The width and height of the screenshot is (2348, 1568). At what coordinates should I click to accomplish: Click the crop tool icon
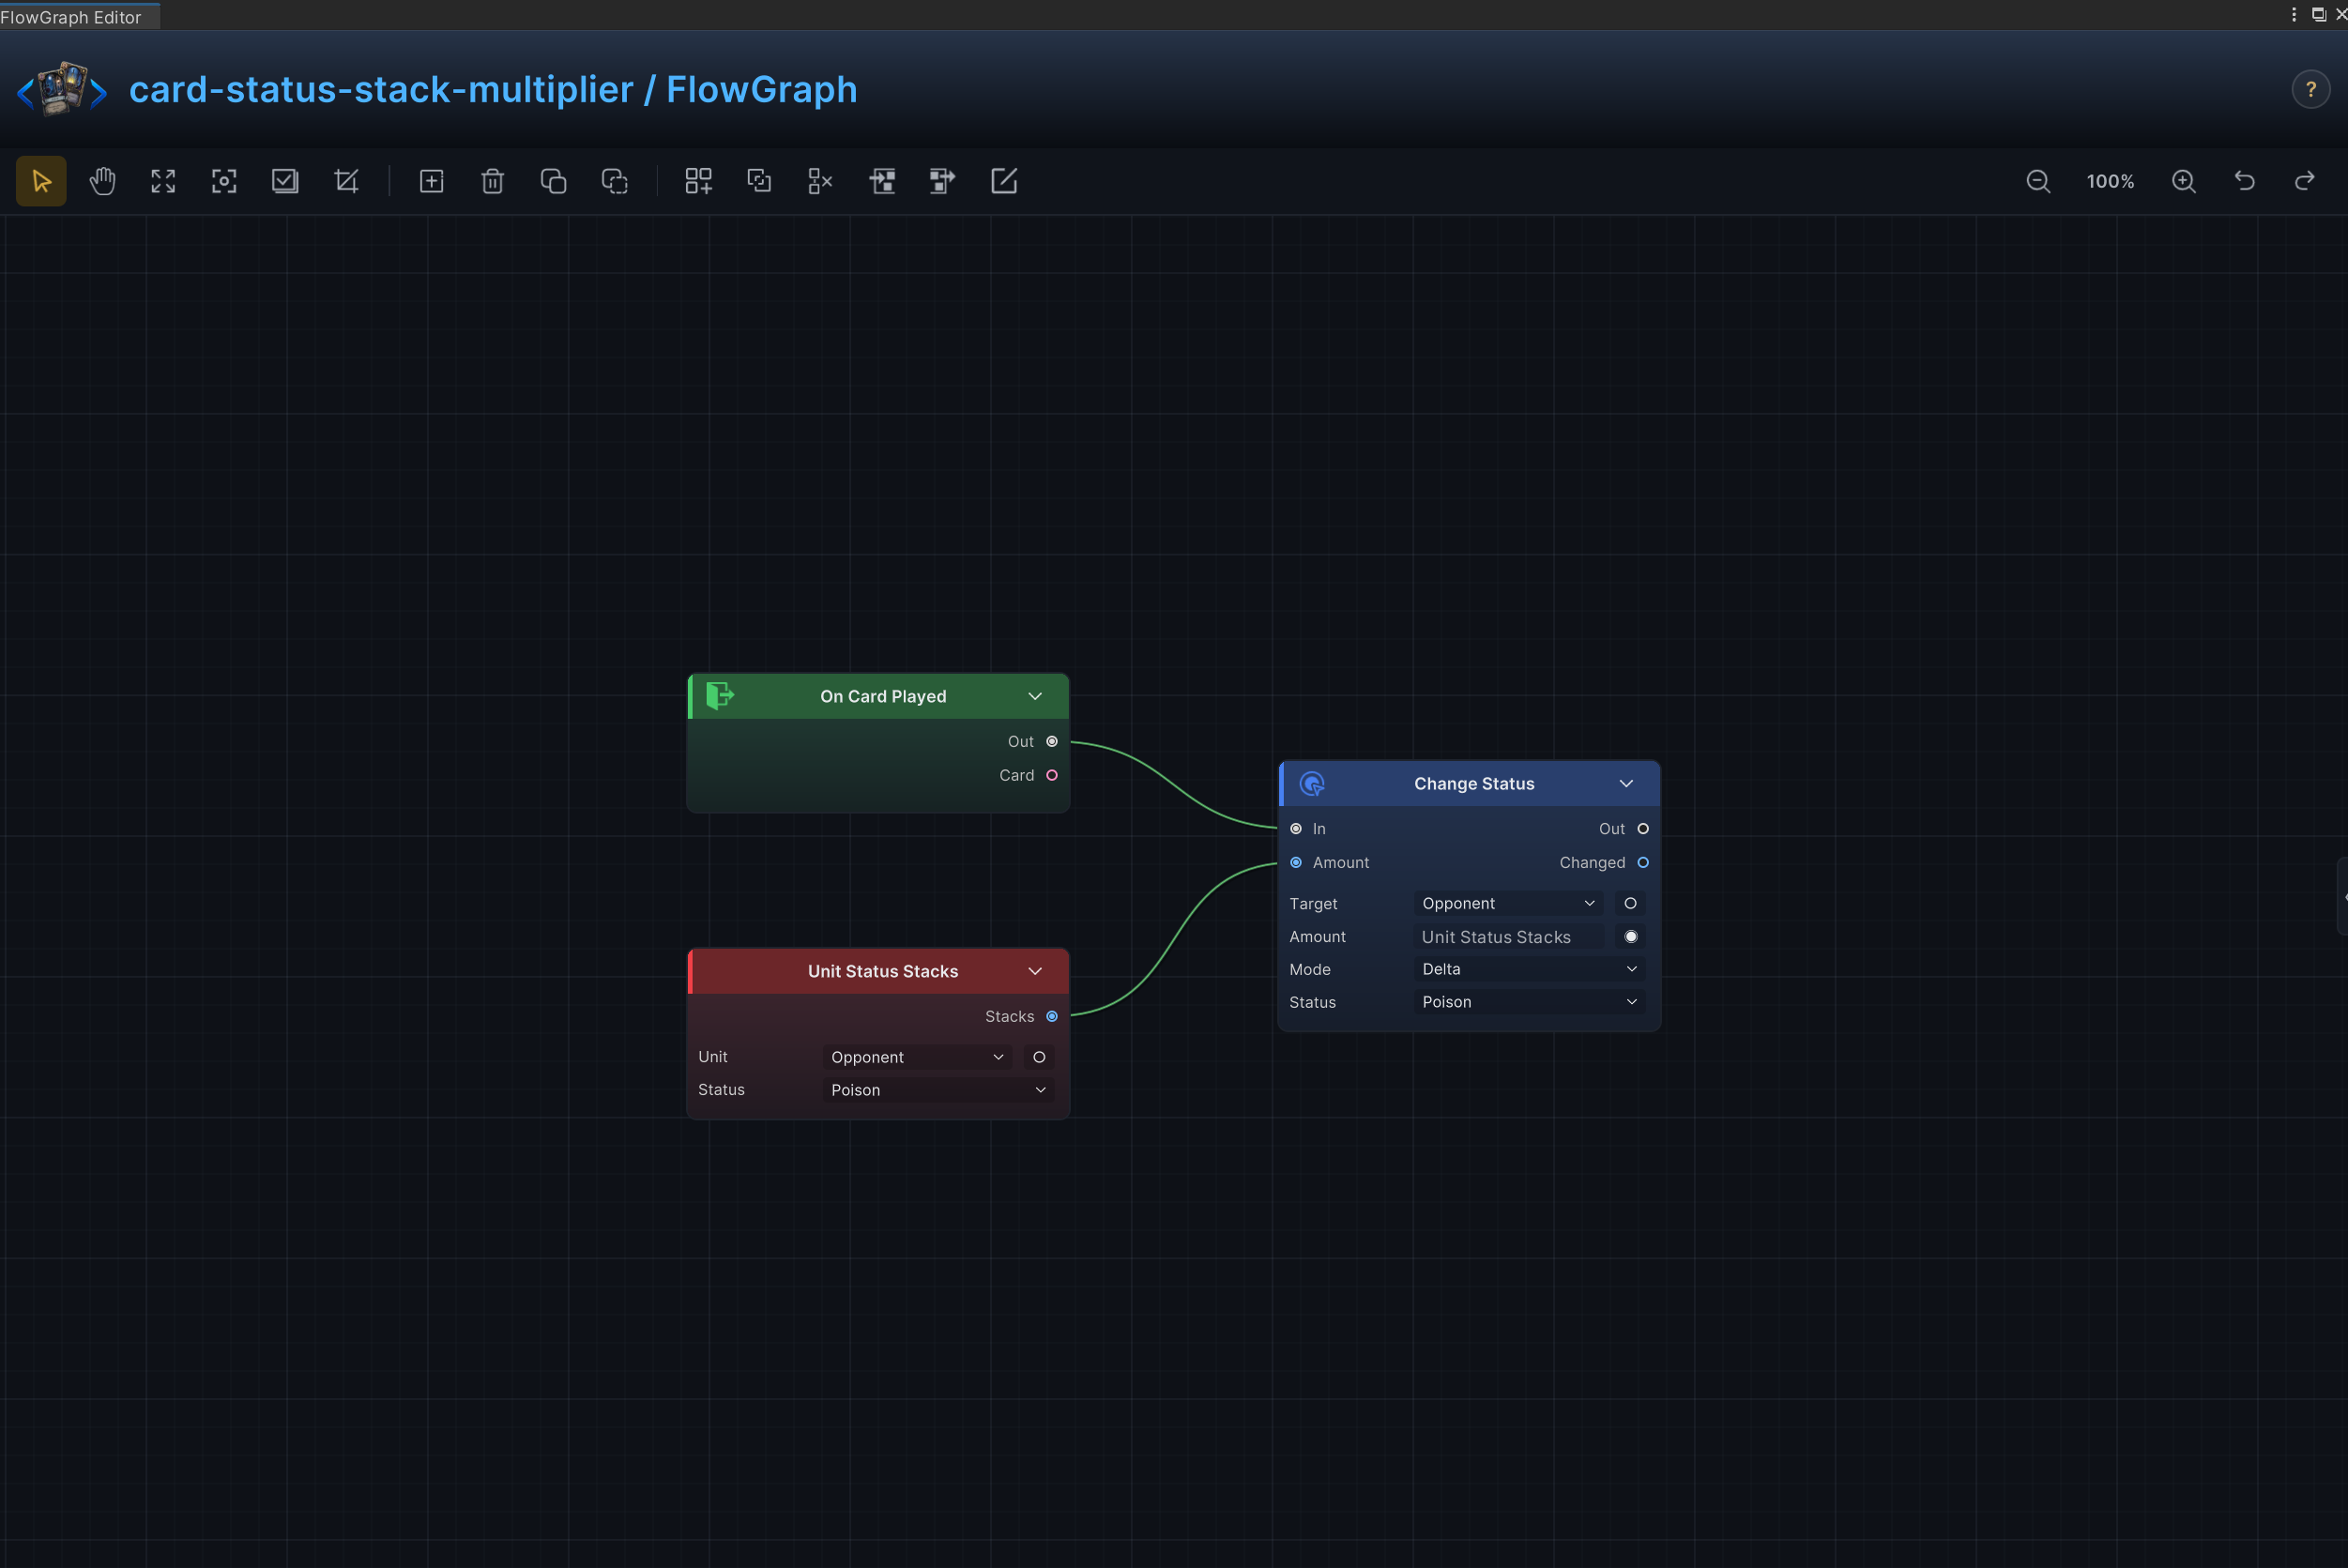point(346,181)
